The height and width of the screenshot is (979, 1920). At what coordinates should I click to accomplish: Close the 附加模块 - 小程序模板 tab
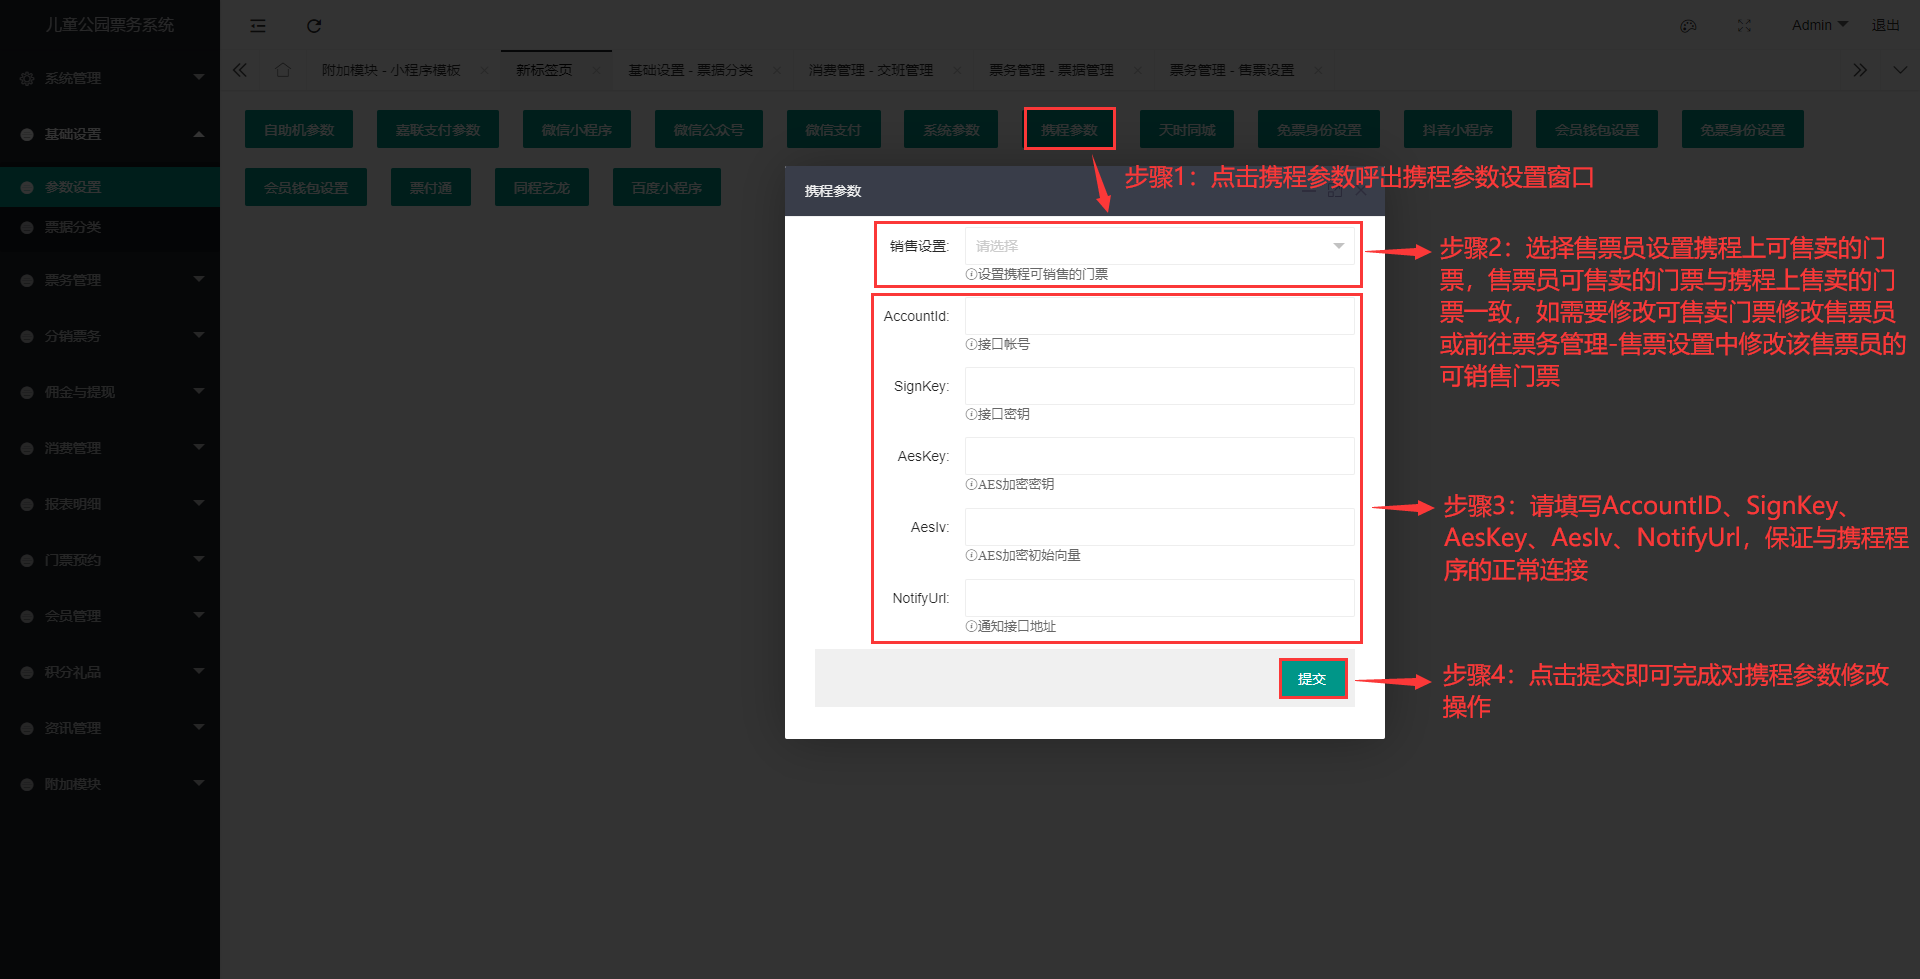pos(485,70)
